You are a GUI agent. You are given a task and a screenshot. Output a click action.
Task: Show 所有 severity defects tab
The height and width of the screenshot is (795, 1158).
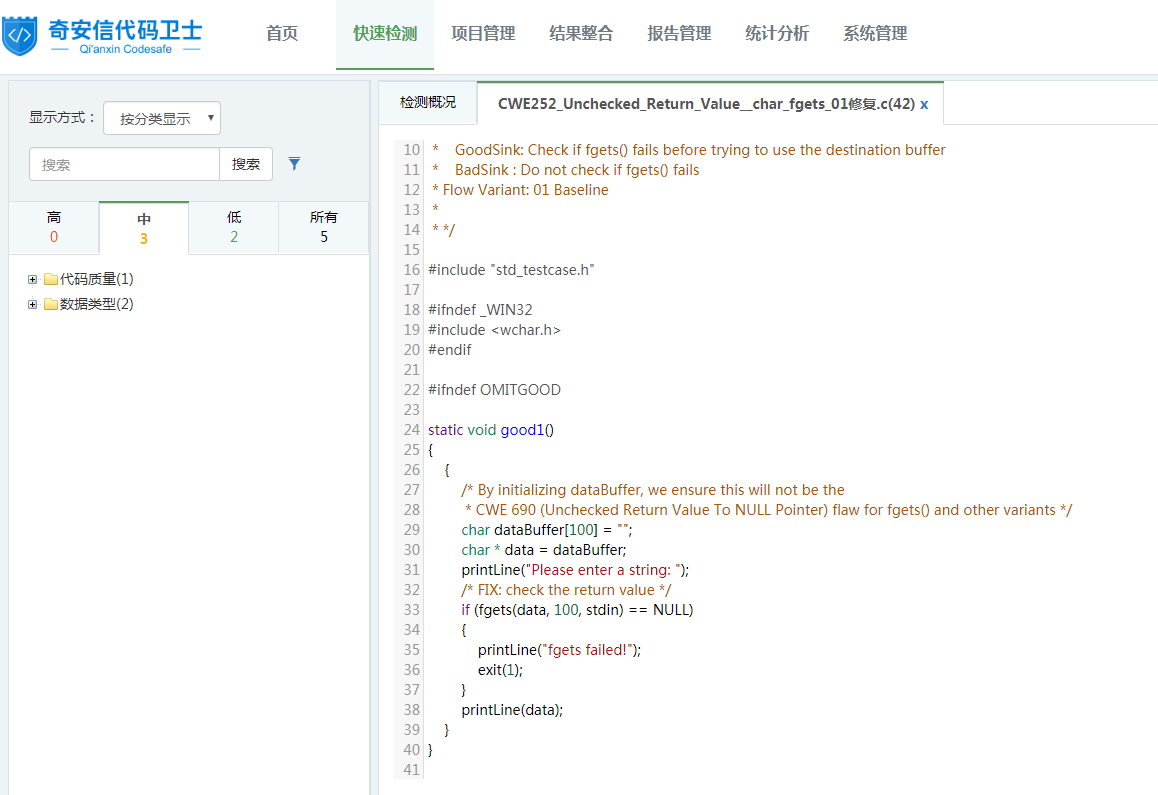point(324,227)
